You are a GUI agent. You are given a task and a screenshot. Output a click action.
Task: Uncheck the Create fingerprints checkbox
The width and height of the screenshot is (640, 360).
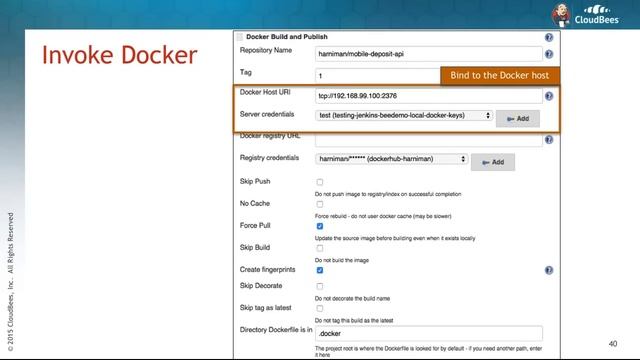(x=320, y=270)
